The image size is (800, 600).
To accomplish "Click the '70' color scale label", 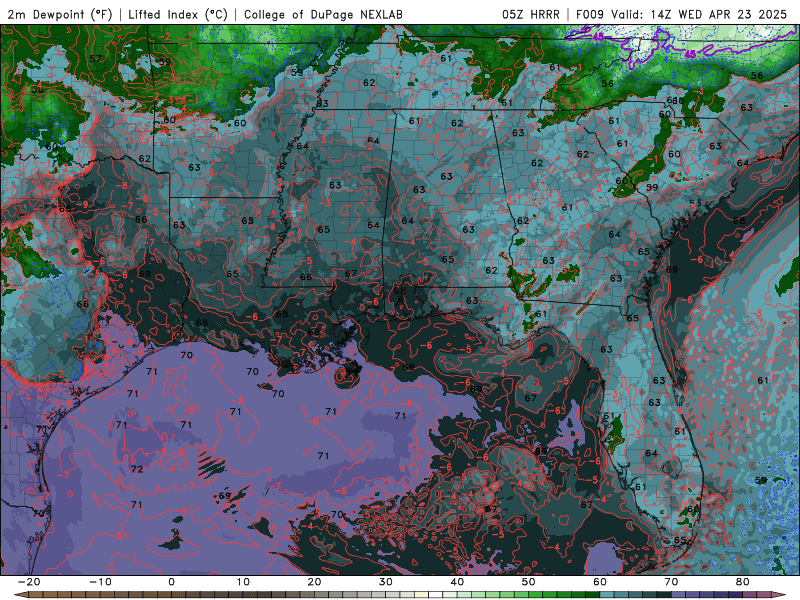I will [671, 582].
